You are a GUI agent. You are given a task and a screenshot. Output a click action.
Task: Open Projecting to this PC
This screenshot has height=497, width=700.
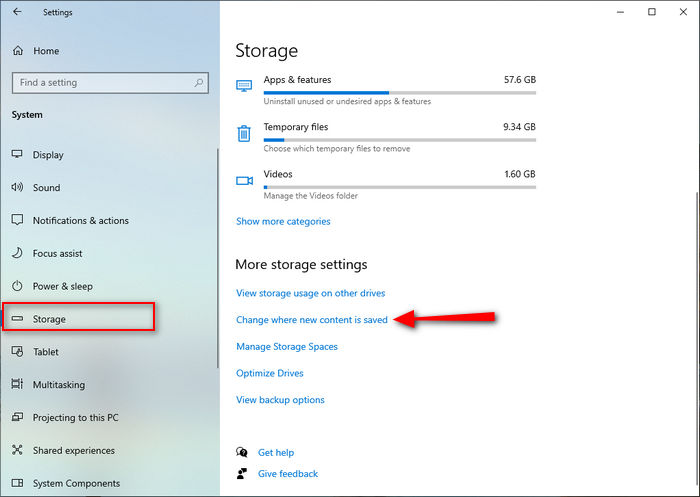(x=109, y=418)
